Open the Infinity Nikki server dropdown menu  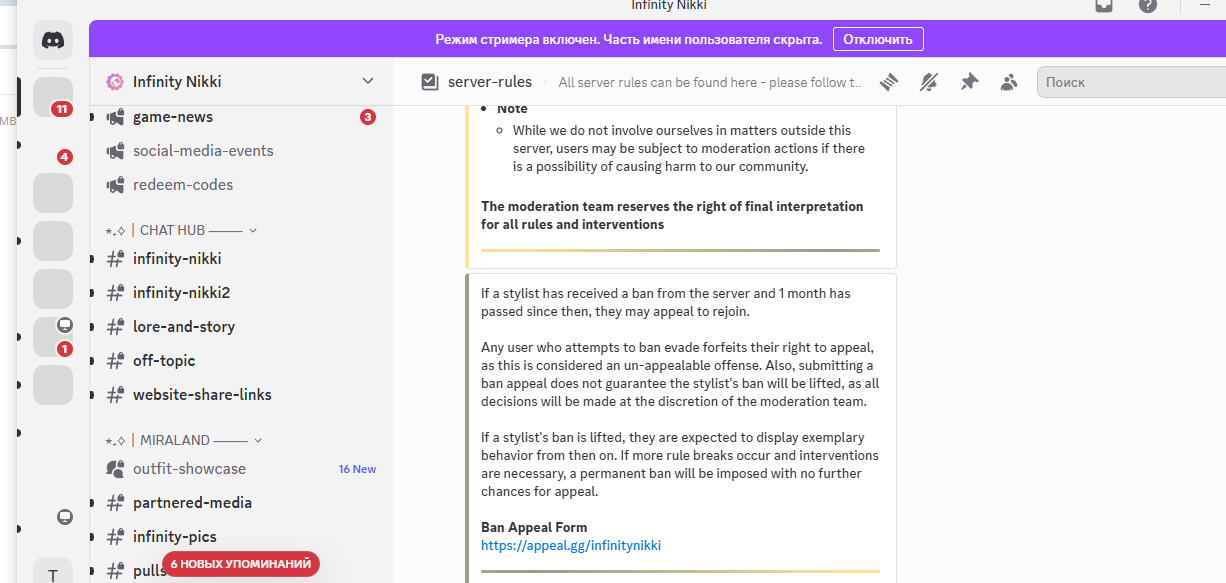pyautogui.click(x=367, y=81)
